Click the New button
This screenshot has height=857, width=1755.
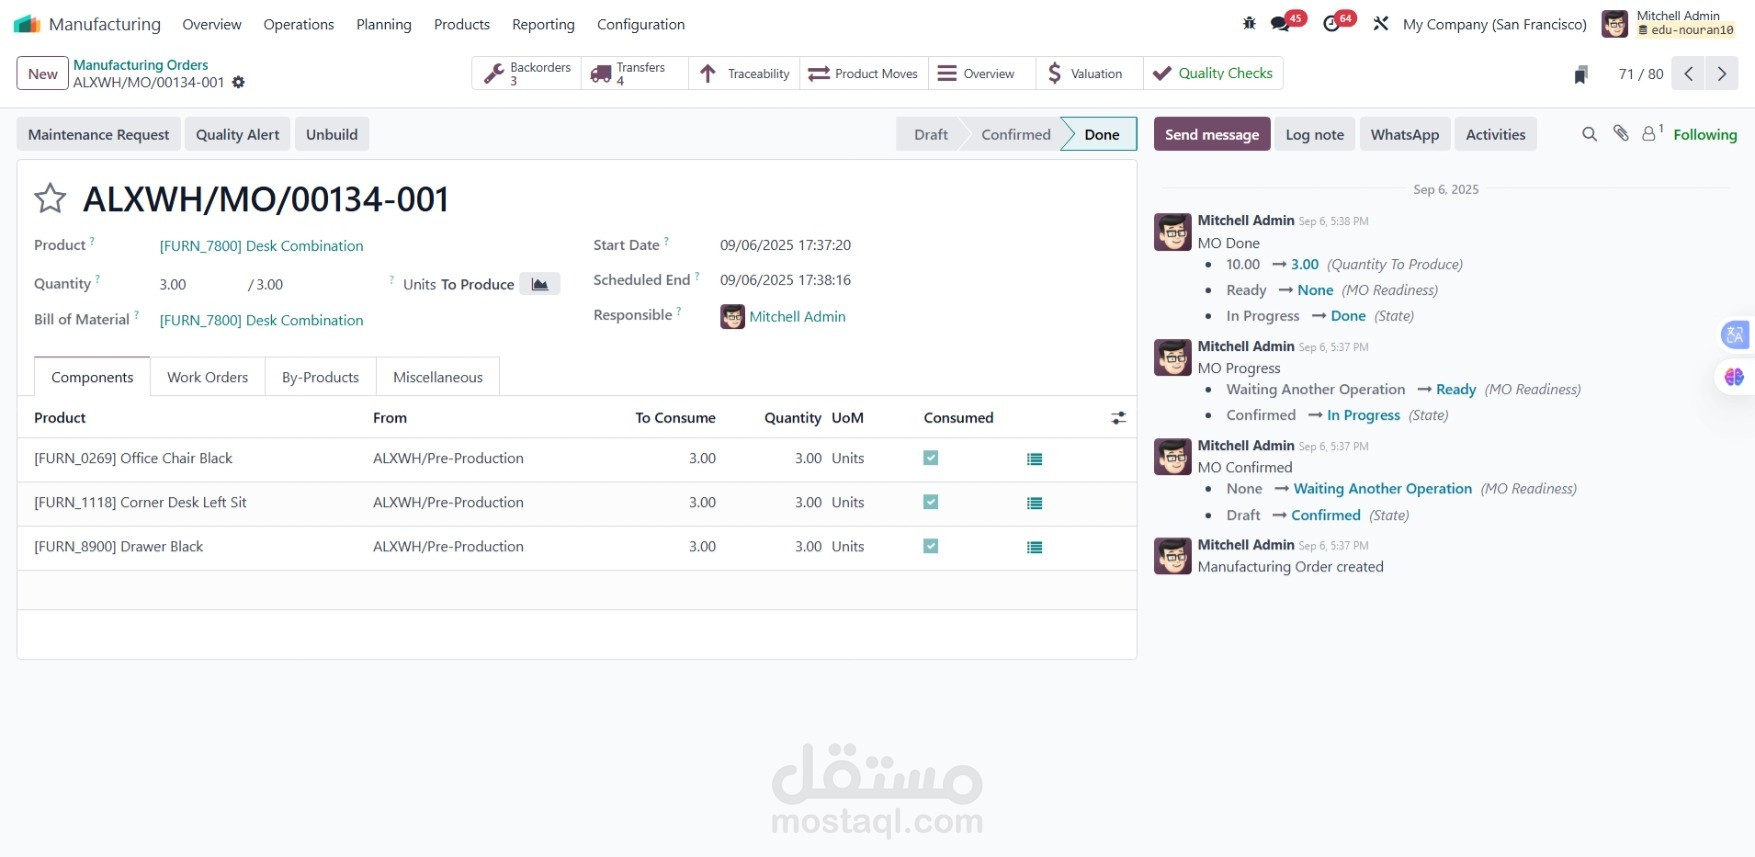pos(43,74)
